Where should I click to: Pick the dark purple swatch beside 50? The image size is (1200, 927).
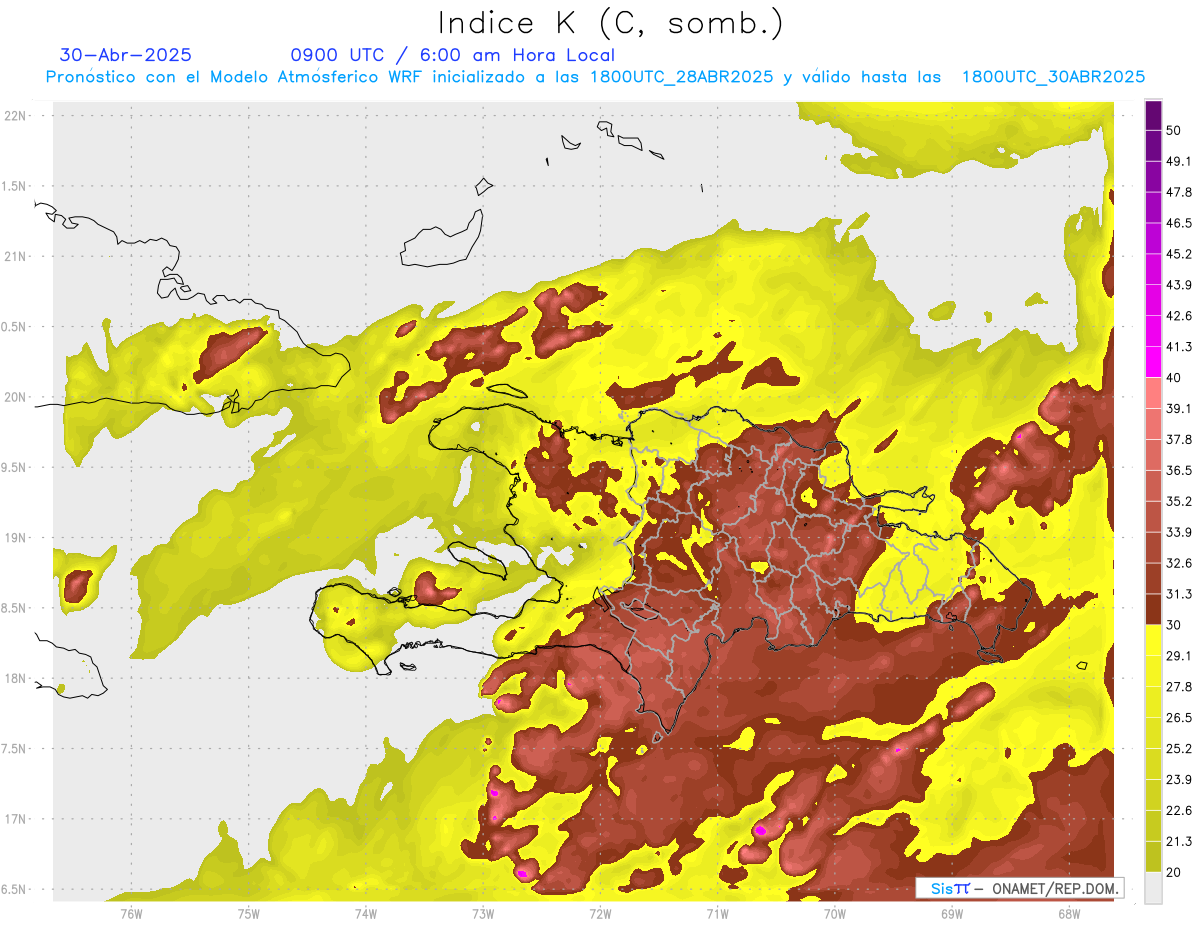click(x=1153, y=115)
